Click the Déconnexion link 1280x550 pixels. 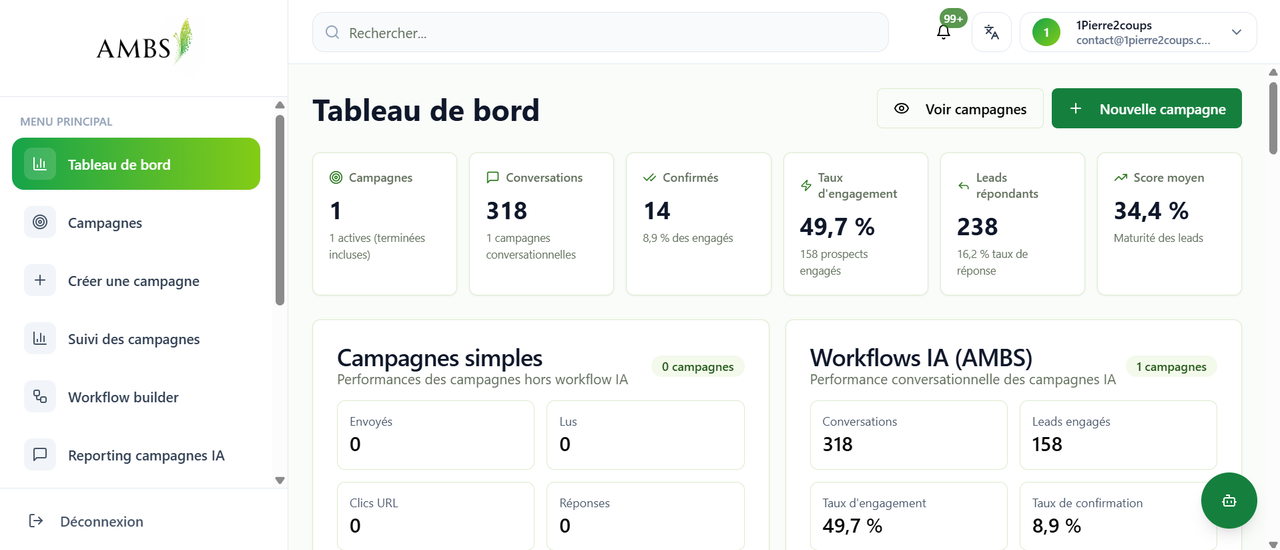click(101, 521)
